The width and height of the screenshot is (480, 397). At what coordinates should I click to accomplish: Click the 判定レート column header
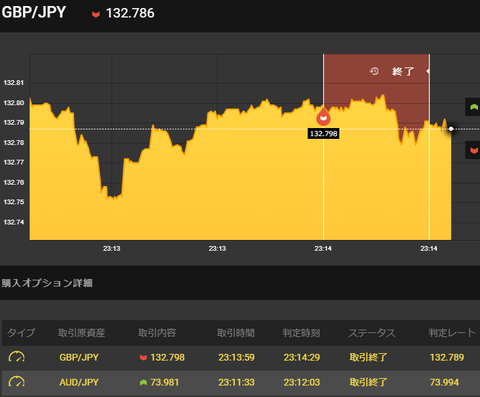pos(452,333)
